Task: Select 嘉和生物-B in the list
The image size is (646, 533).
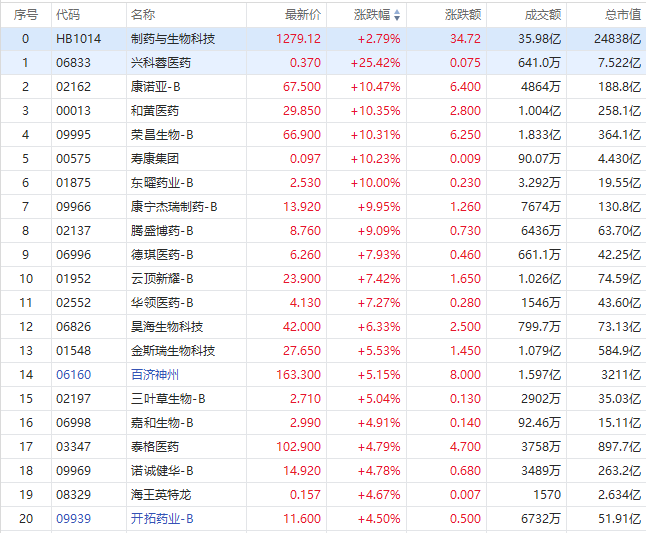Action: coord(162,423)
